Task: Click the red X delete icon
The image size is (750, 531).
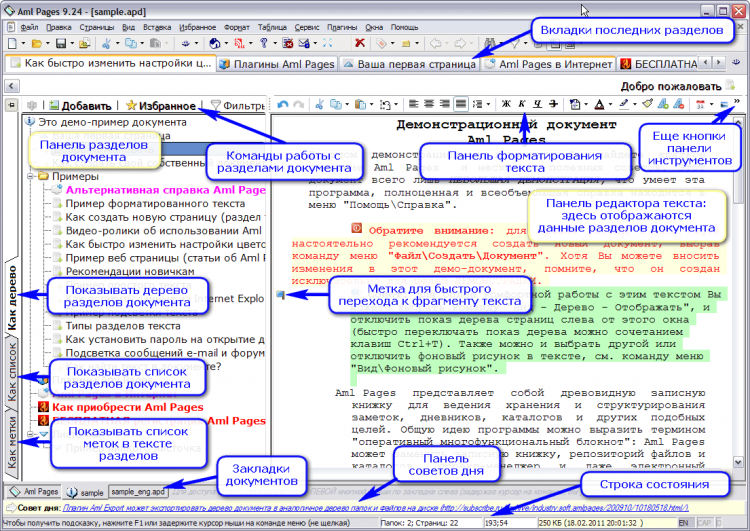Action: point(361,44)
